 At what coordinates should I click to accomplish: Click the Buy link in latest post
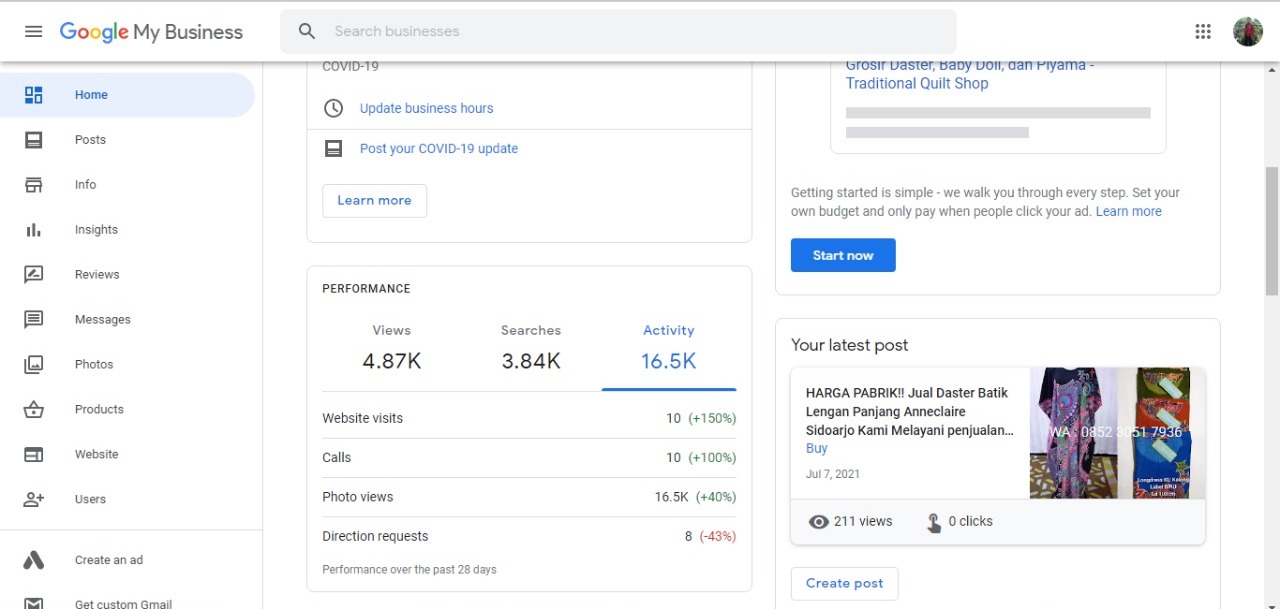[816, 448]
